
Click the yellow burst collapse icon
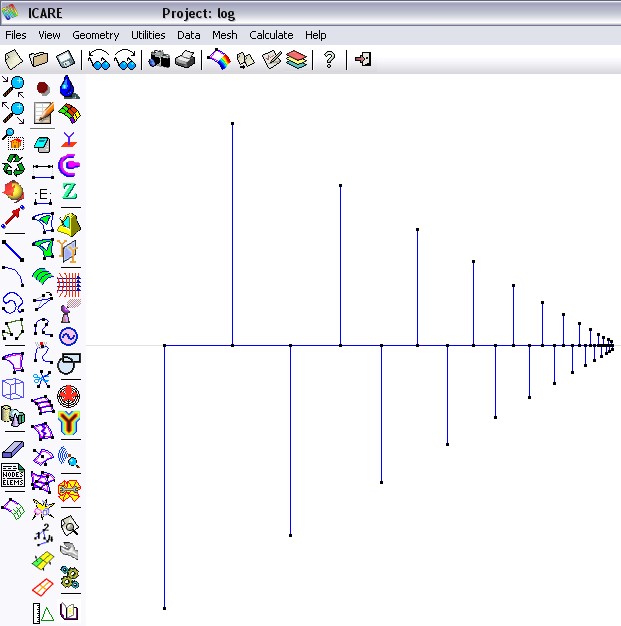(43, 509)
